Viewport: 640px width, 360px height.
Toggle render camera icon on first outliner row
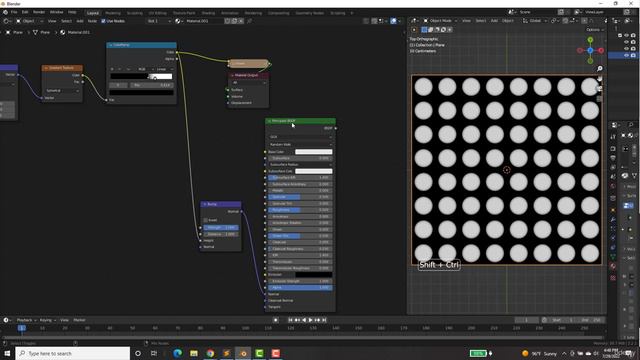tap(633, 36)
